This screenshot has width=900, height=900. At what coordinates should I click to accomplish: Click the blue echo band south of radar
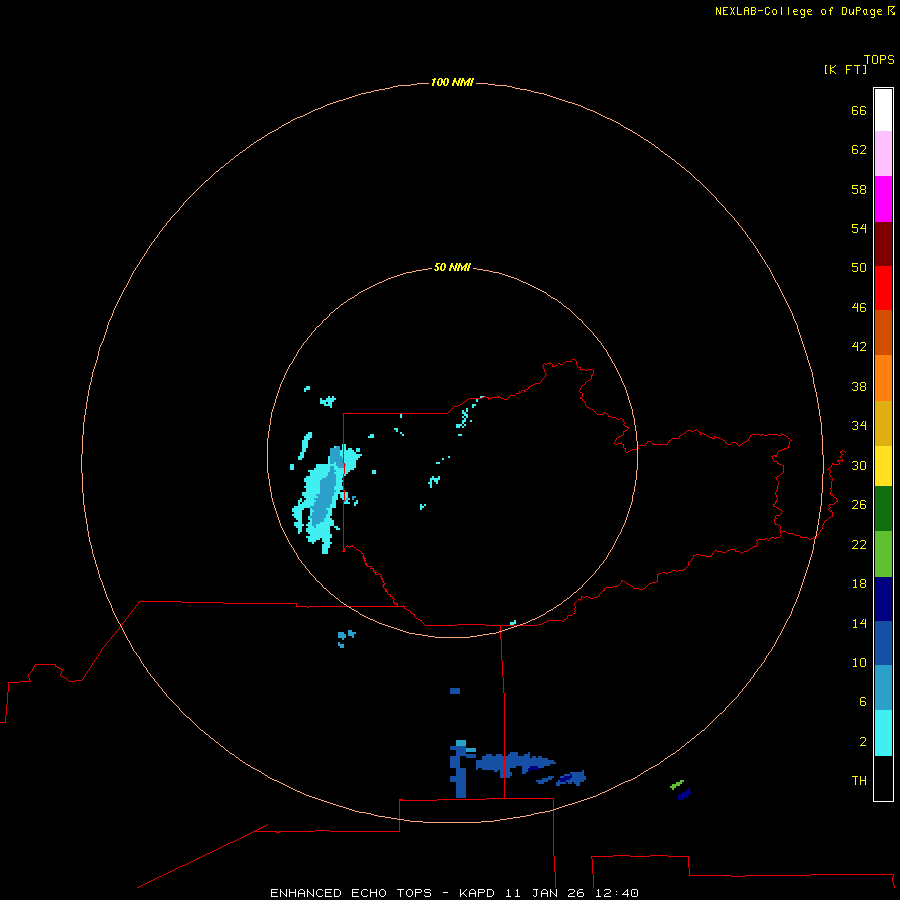click(x=514, y=763)
